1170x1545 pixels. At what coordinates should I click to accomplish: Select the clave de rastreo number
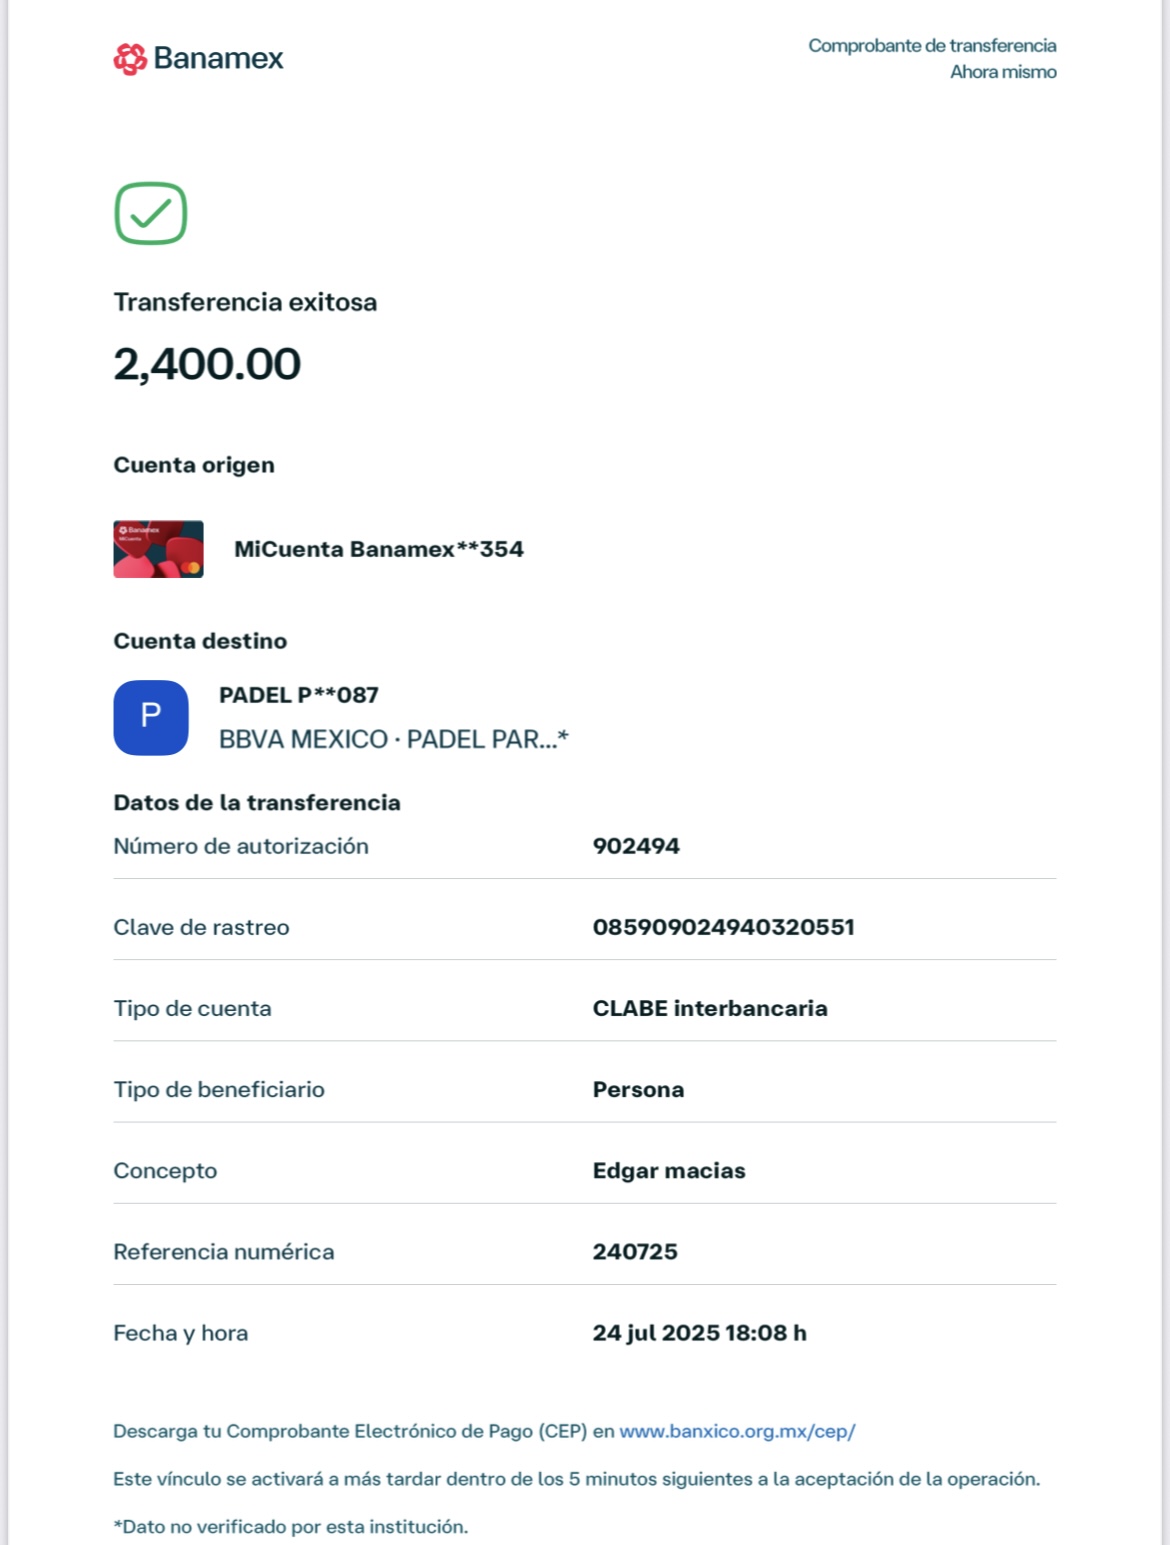point(723,927)
